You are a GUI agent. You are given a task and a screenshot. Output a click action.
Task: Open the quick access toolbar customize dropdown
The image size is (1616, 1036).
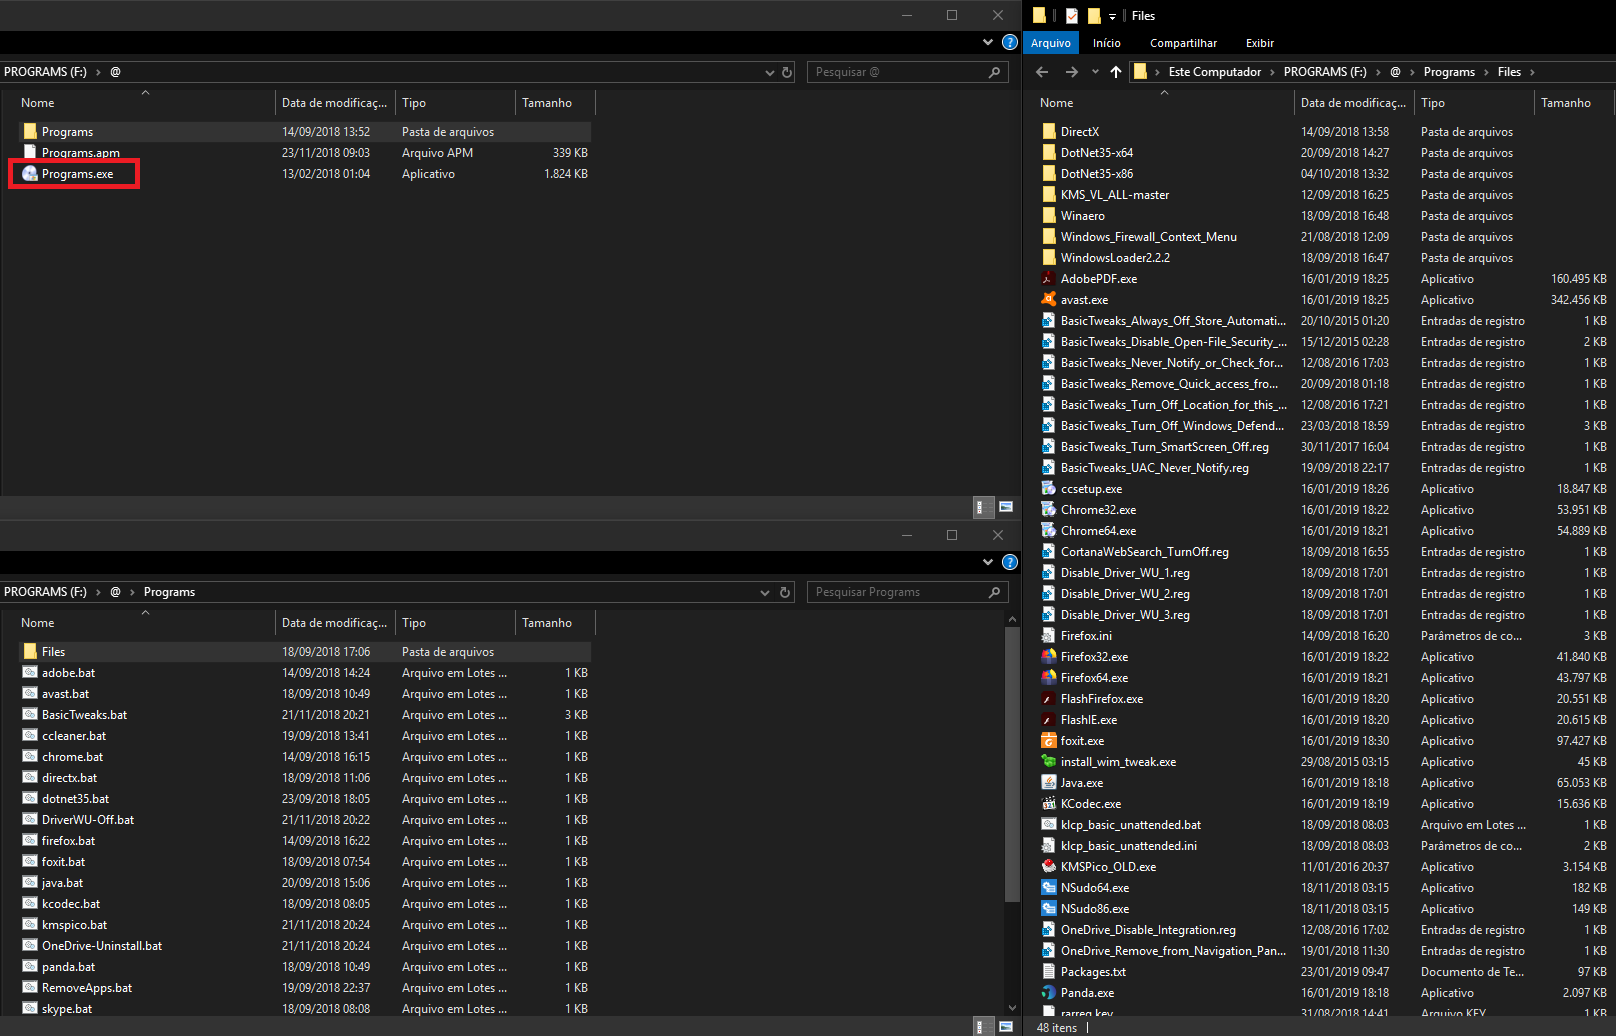(1112, 17)
